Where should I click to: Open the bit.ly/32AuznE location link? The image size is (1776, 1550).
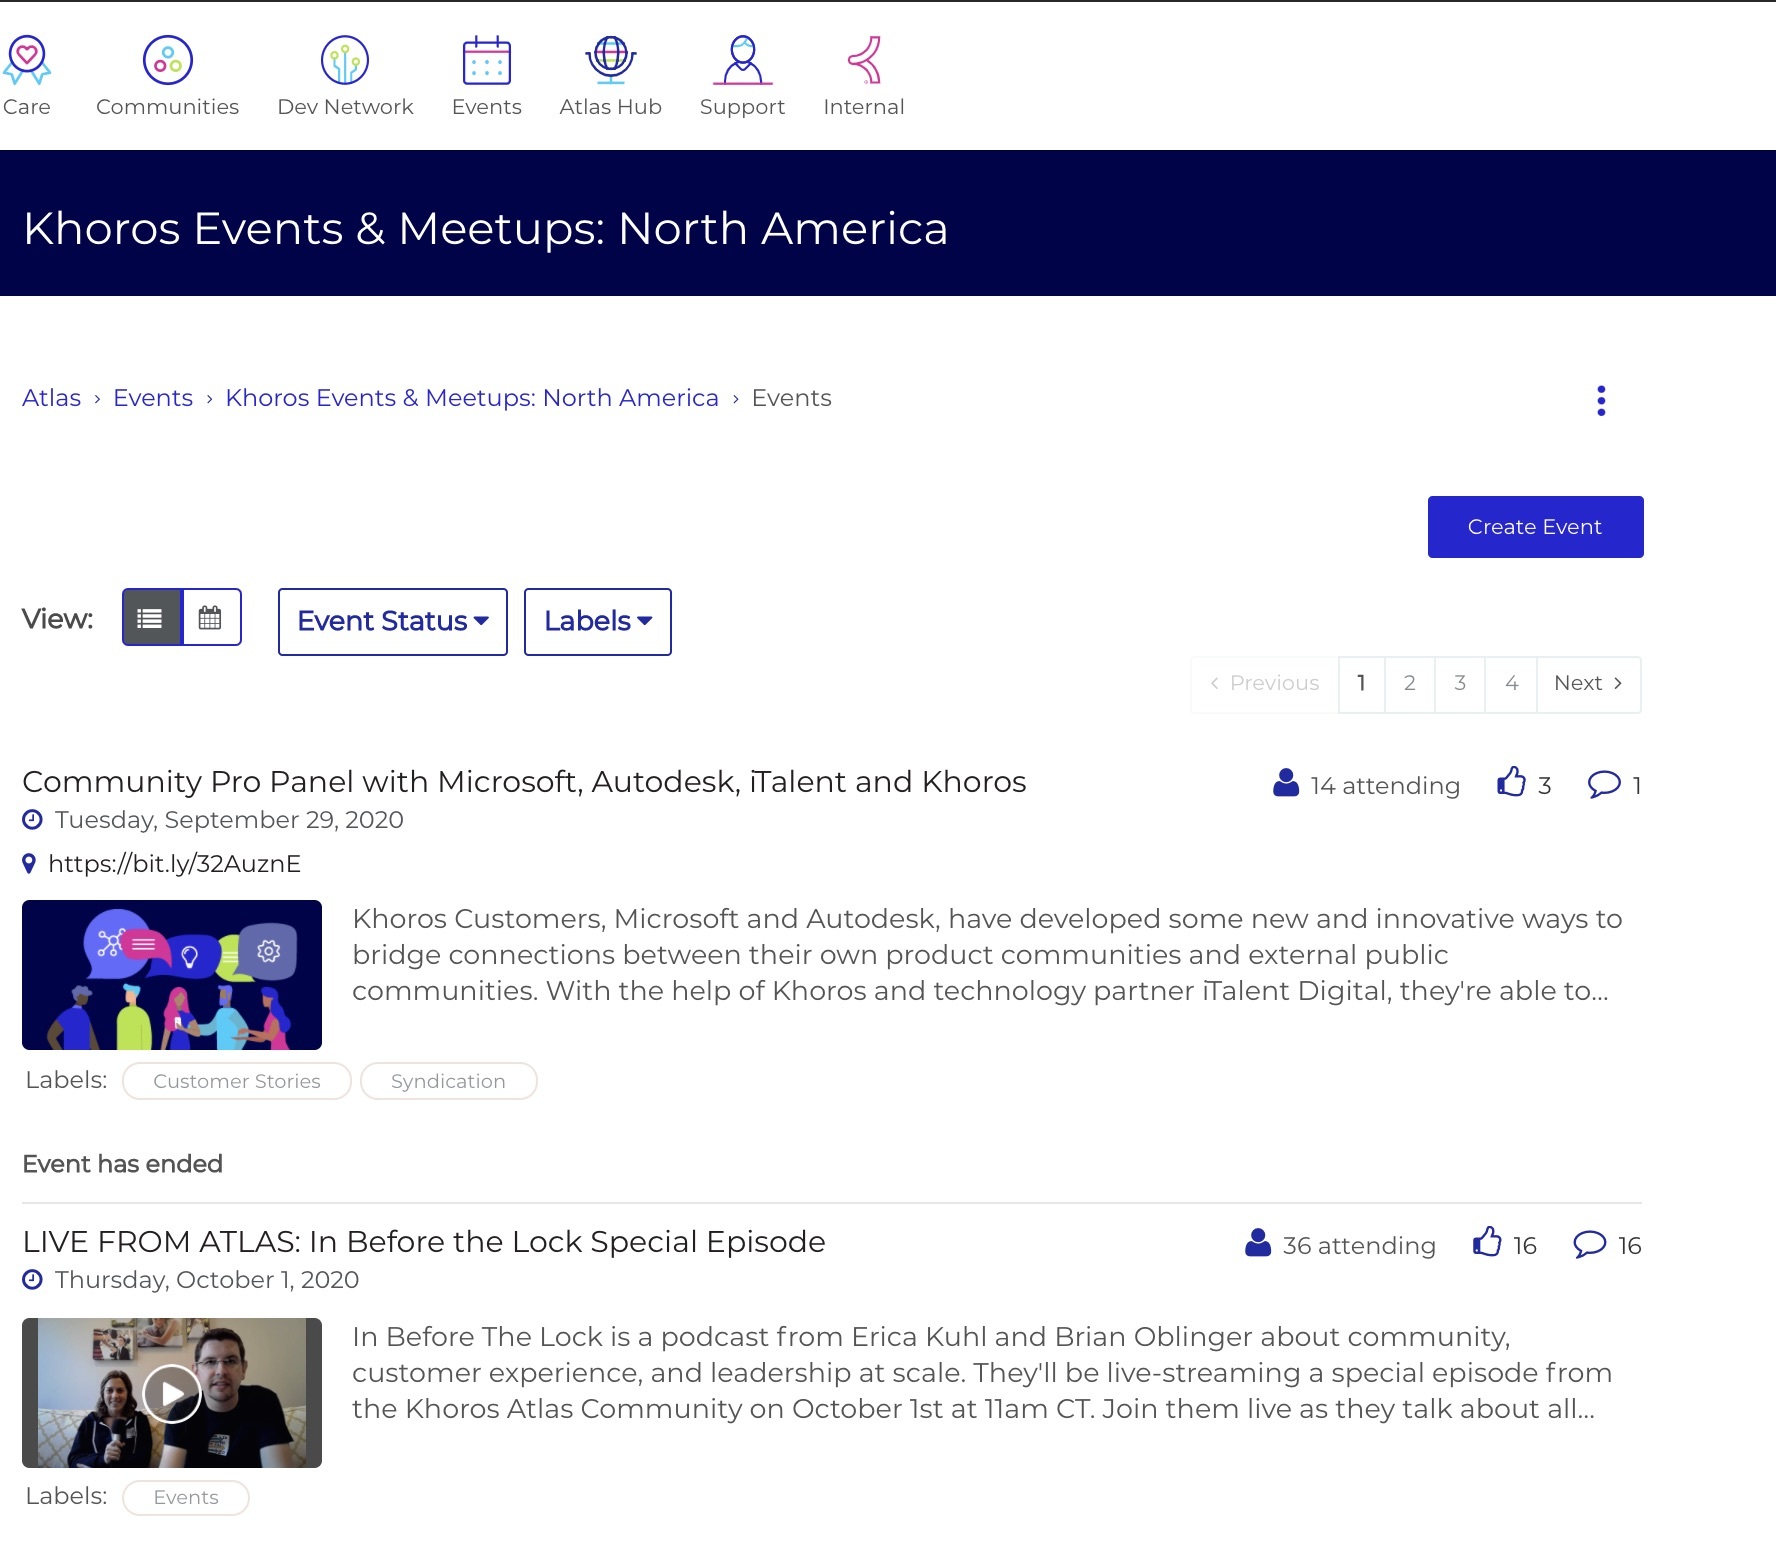tap(174, 864)
